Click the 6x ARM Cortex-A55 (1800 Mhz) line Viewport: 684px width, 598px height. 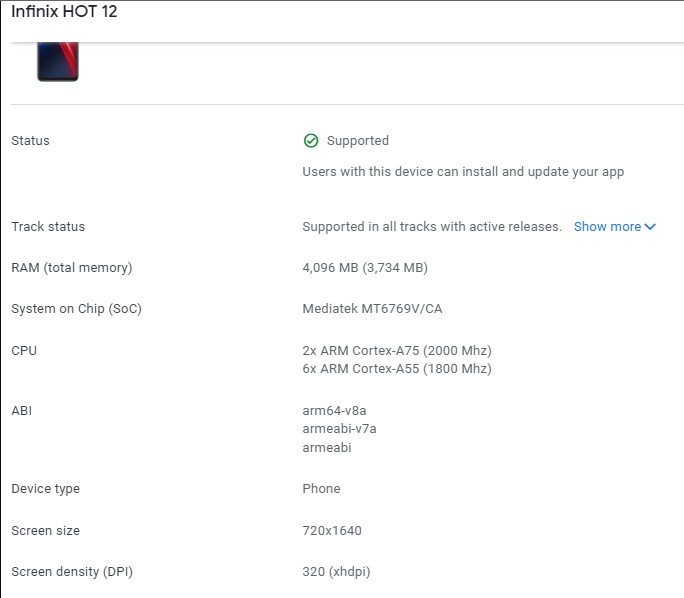[x=397, y=369]
